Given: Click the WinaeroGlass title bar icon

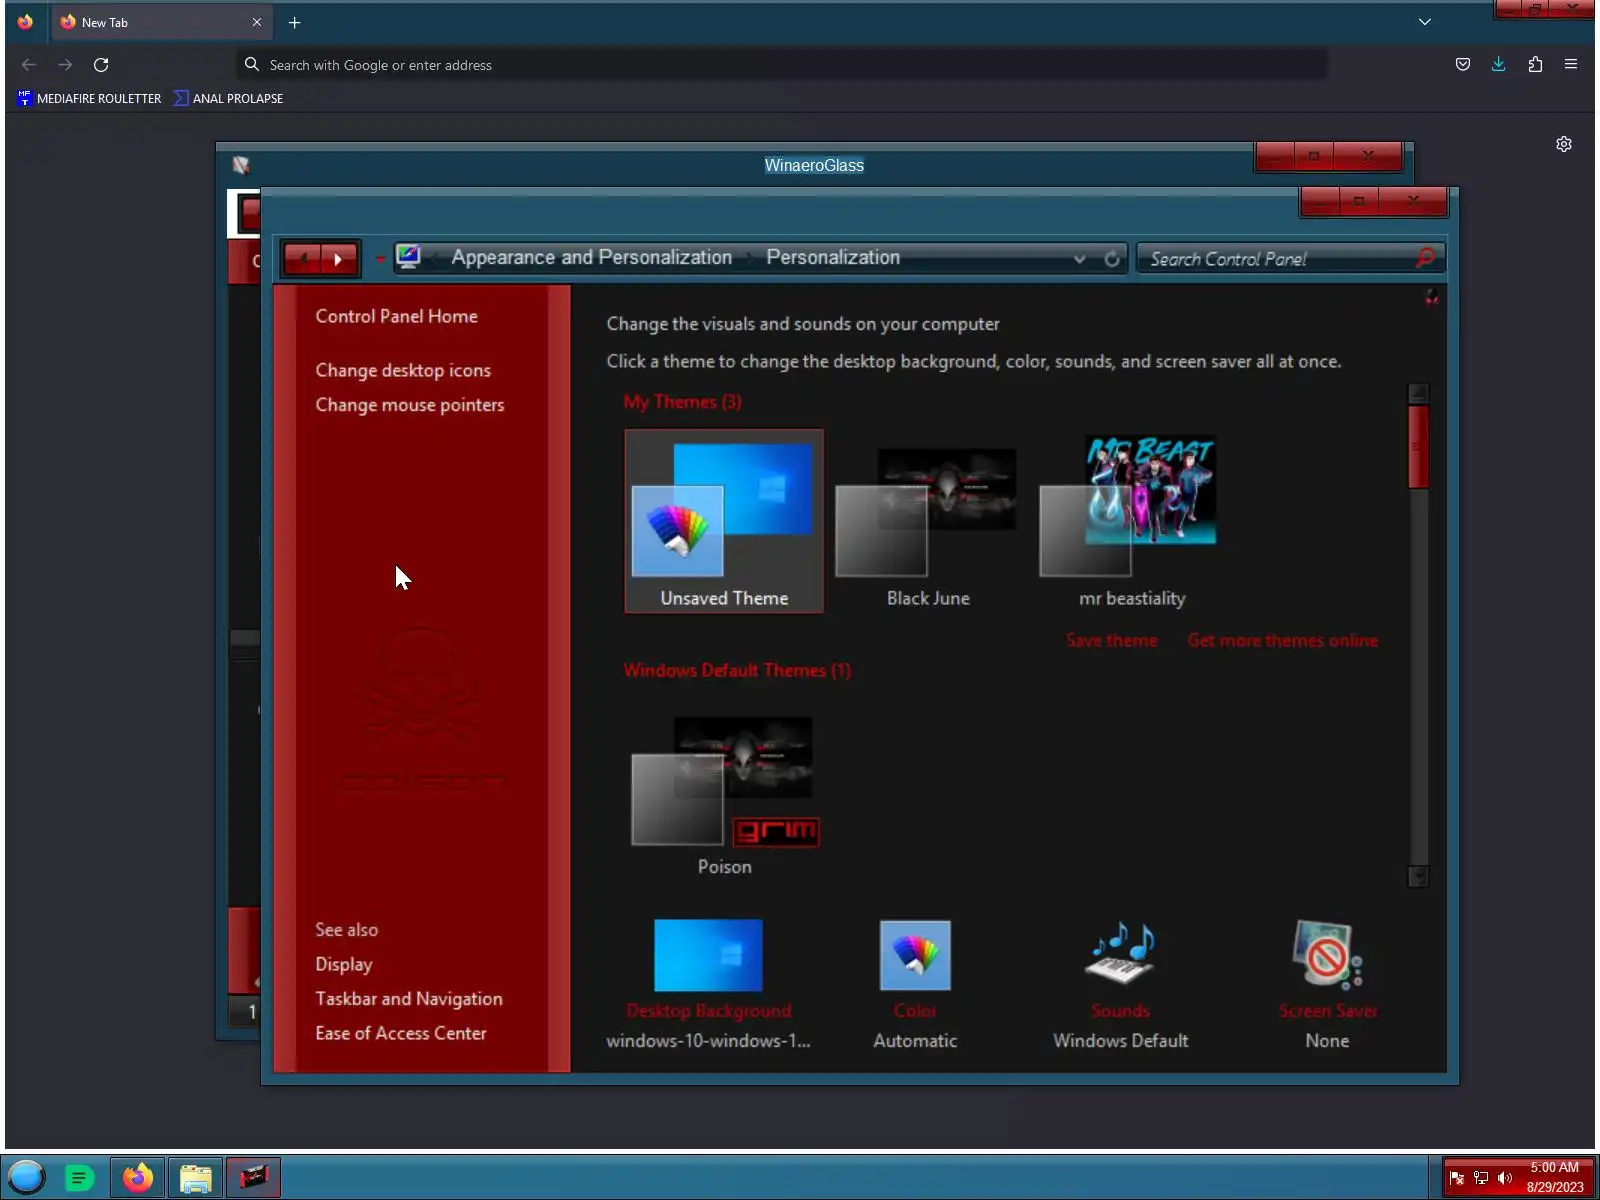Looking at the screenshot, I should [241, 165].
